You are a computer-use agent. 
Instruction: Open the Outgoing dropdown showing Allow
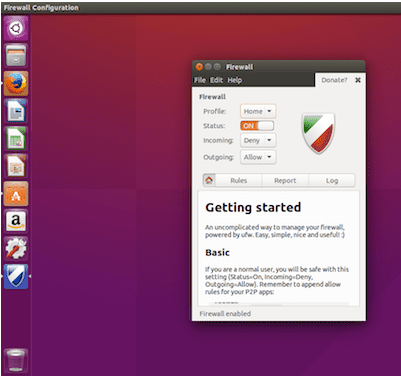(x=258, y=157)
